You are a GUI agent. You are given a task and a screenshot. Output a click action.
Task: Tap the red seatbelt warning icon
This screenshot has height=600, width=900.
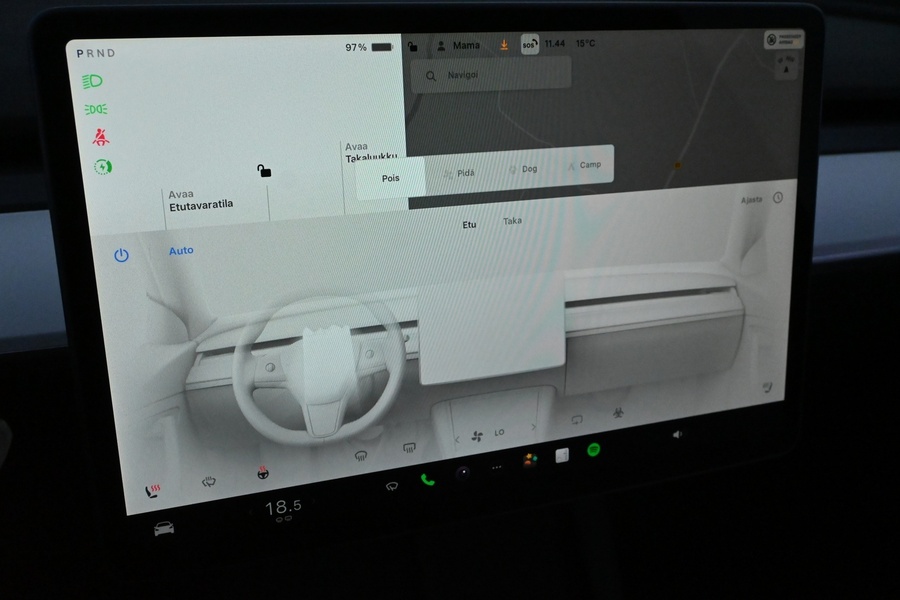[99, 137]
